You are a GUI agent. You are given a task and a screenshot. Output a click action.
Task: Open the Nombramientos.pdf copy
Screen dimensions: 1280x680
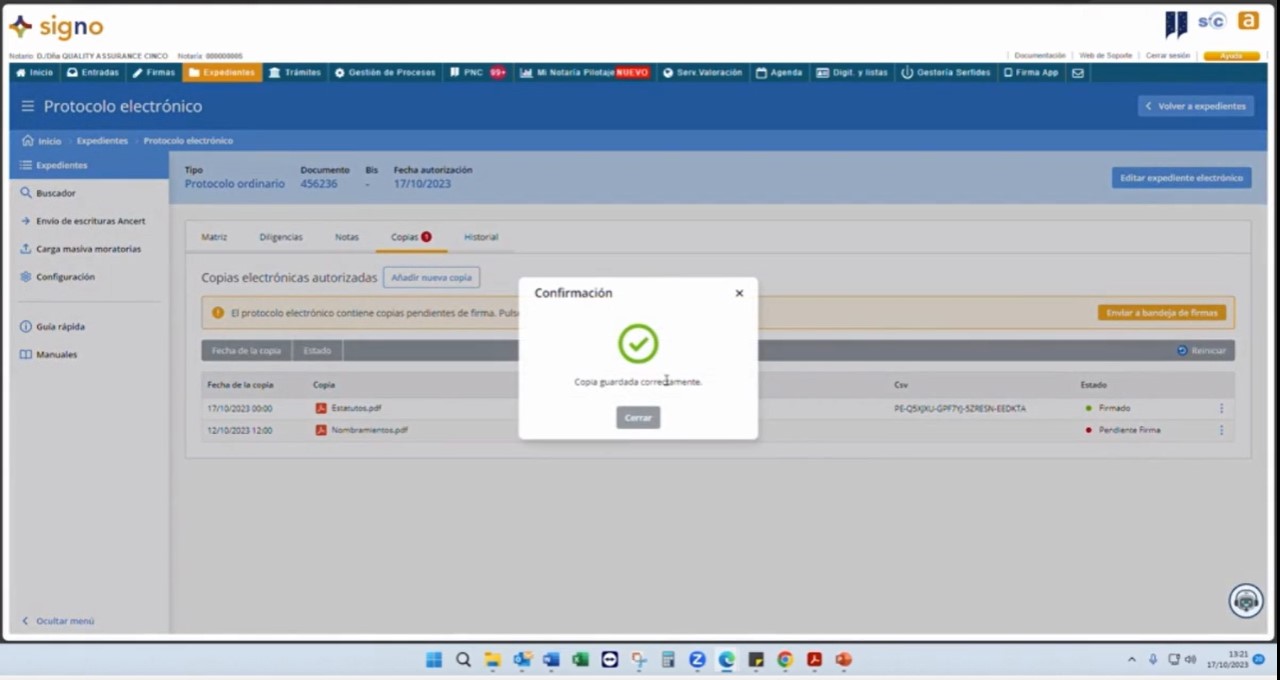pos(368,430)
